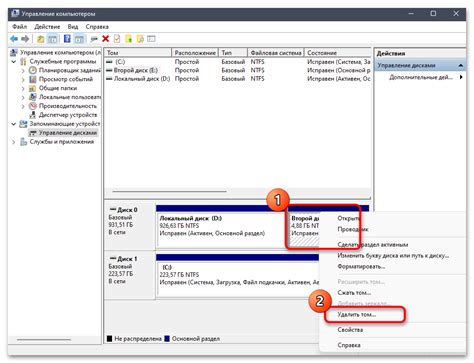This screenshot has height=363, width=474.
Task: Choose Свойства in the context menu
Action: pyautogui.click(x=350, y=330)
